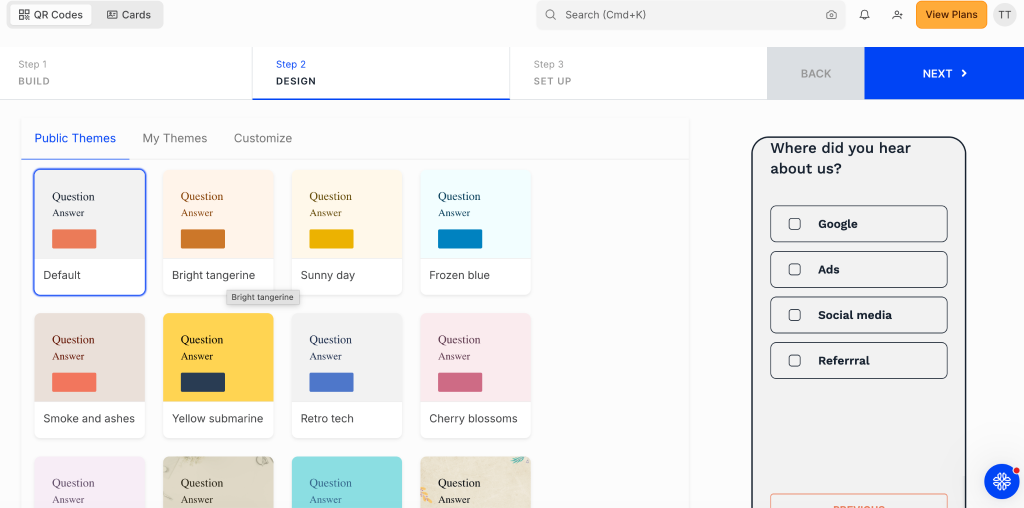
Task: Click pink swatch in Cherry blossoms theme
Action: coord(460,382)
